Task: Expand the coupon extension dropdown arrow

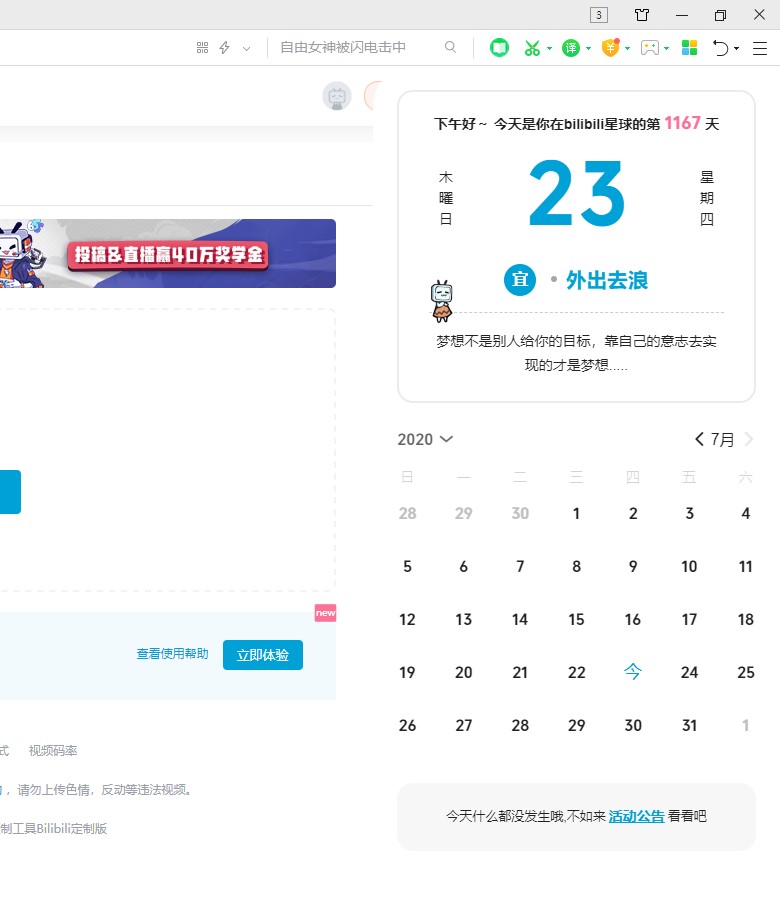Action: click(627, 48)
